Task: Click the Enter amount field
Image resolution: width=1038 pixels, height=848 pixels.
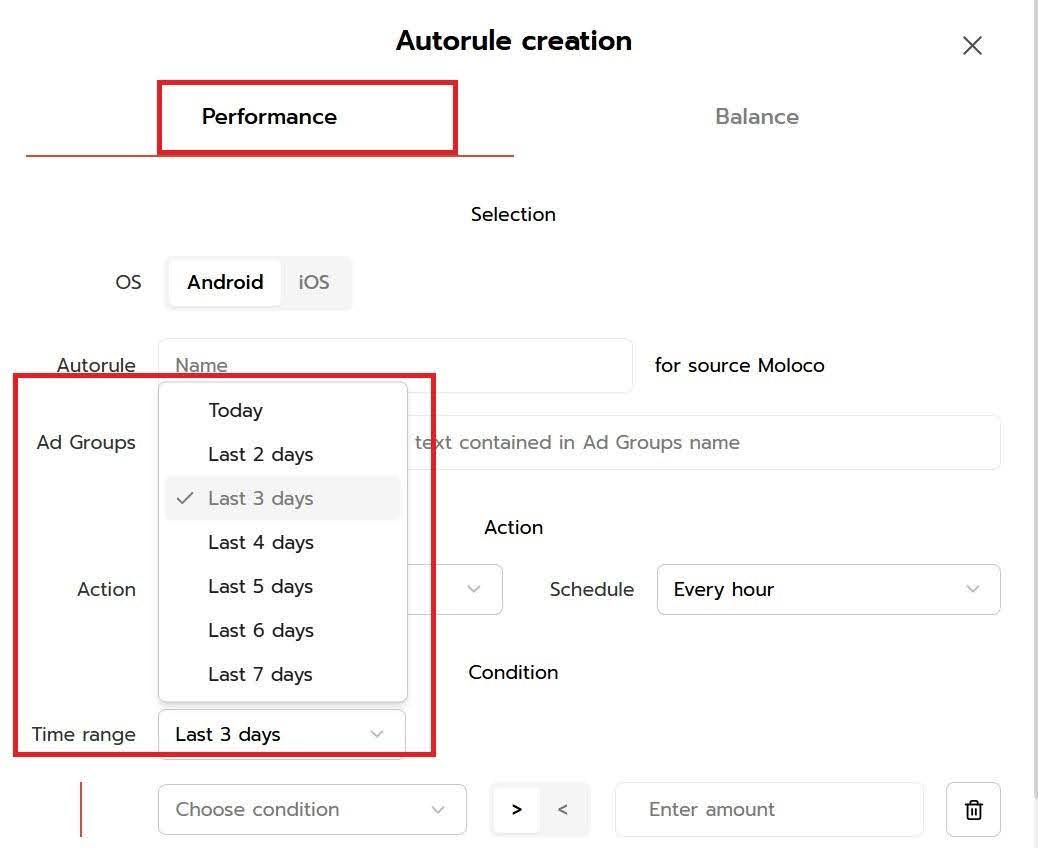Action: click(x=768, y=809)
